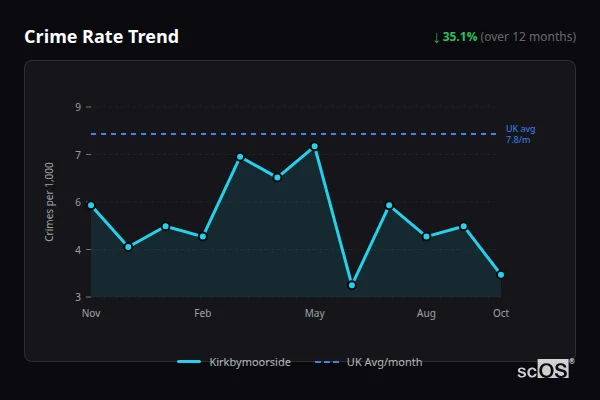Click the dashed UK average line
Image resolution: width=600 pixels, height=400 pixels.
tap(293, 134)
